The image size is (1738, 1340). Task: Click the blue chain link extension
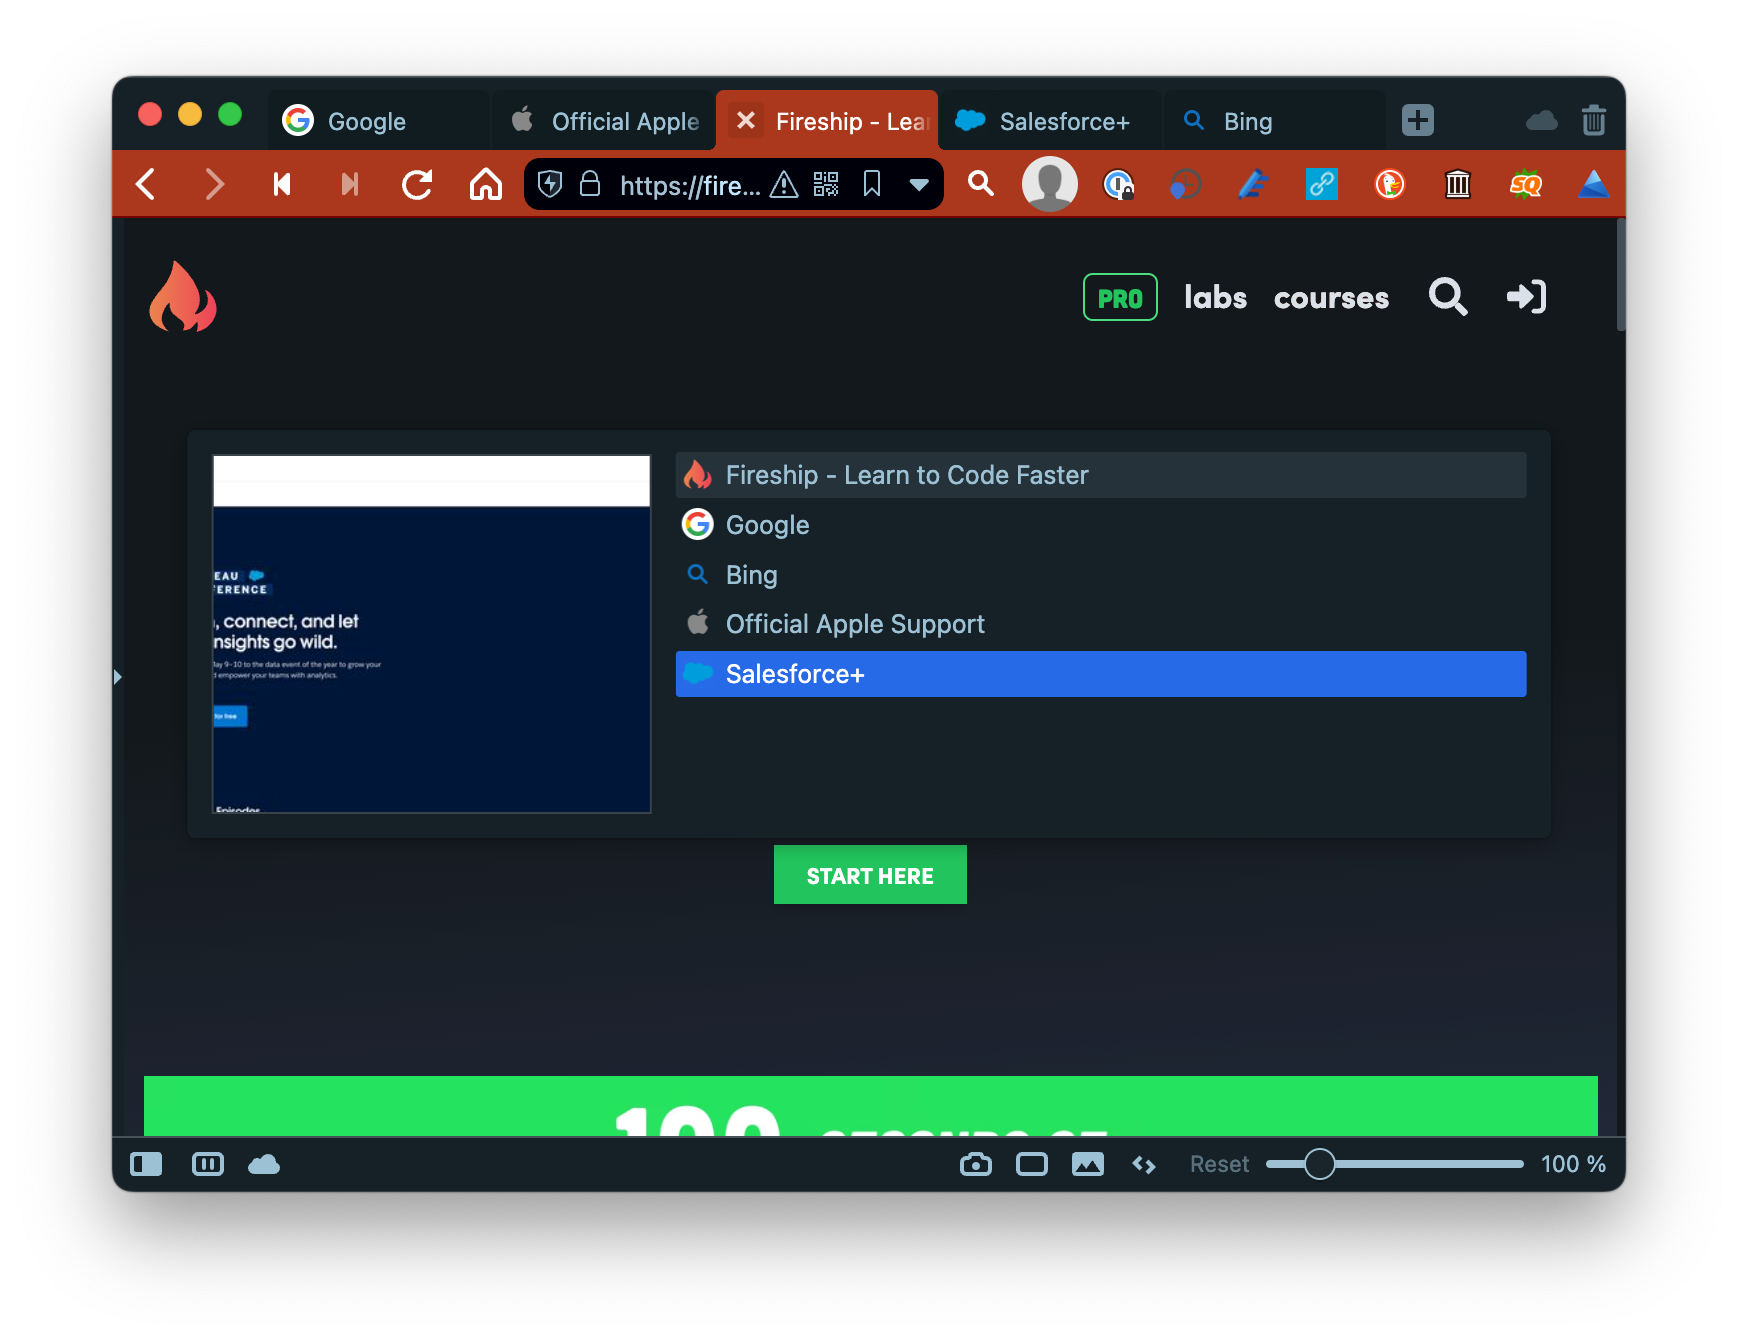[x=1321, y=184]
